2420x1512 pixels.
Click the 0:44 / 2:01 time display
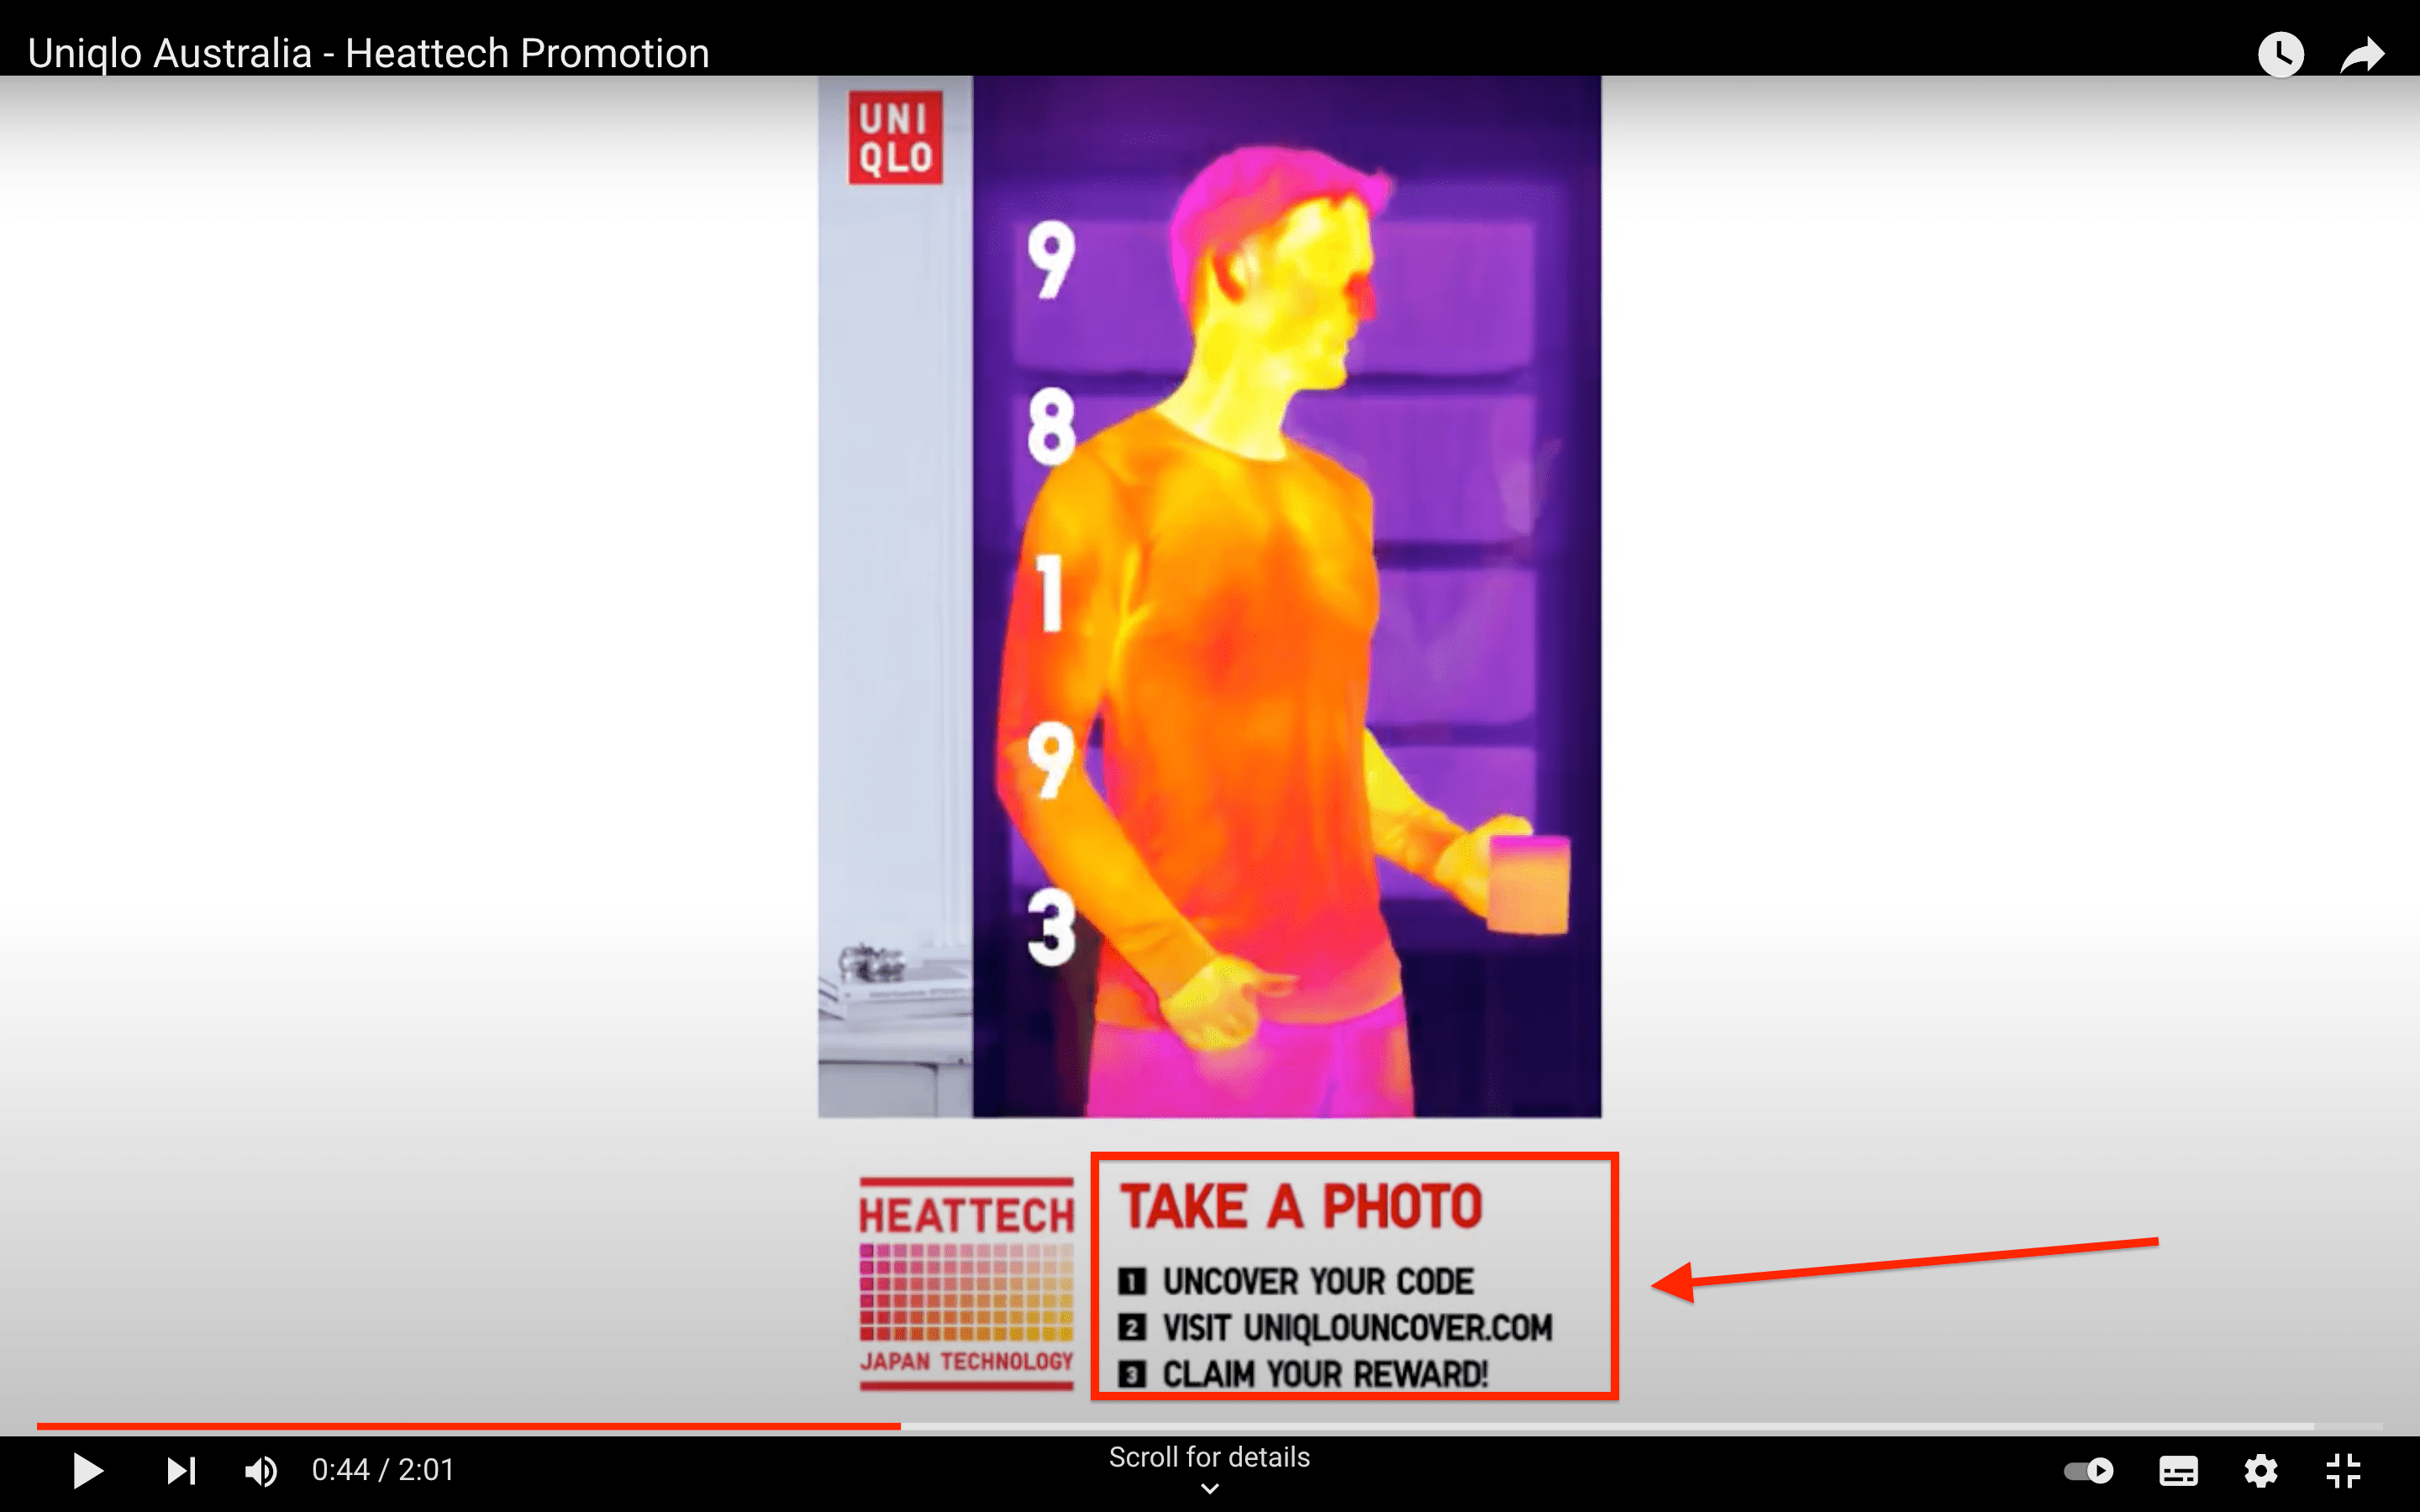[383, 1470]
